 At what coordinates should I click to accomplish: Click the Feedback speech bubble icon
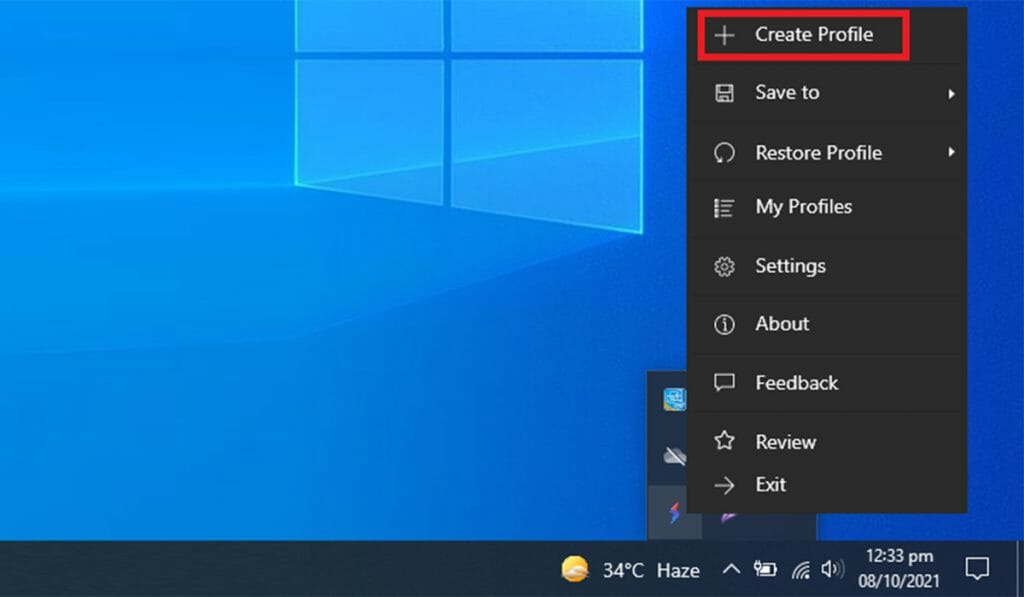point(724,383)
